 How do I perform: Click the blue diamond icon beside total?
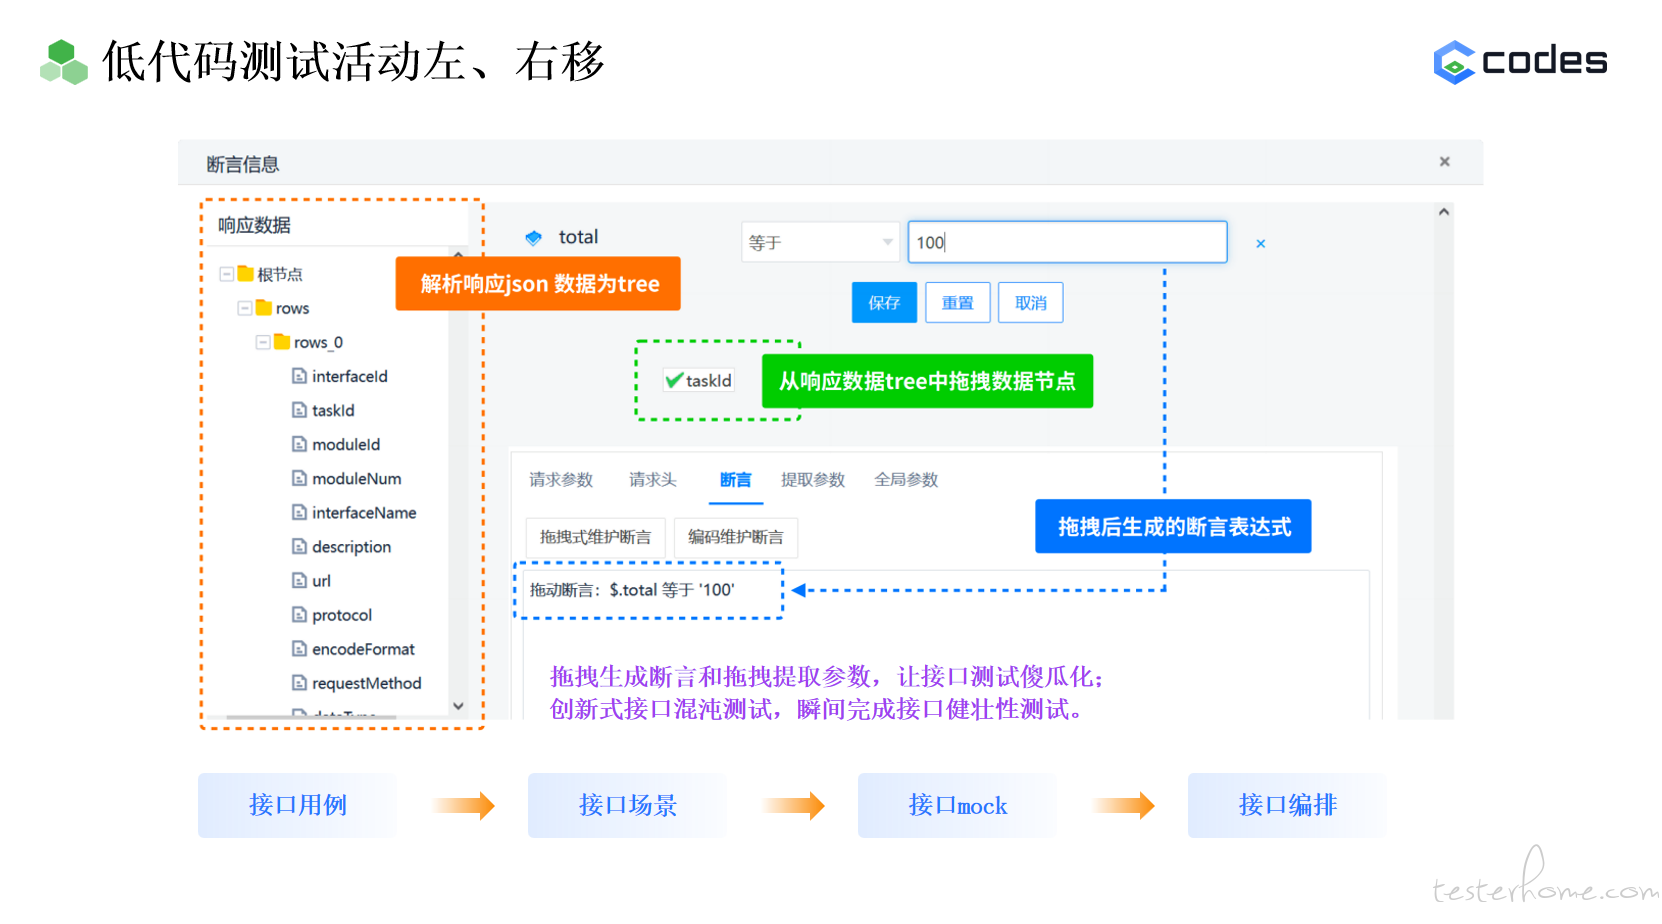tap(533, 238)
